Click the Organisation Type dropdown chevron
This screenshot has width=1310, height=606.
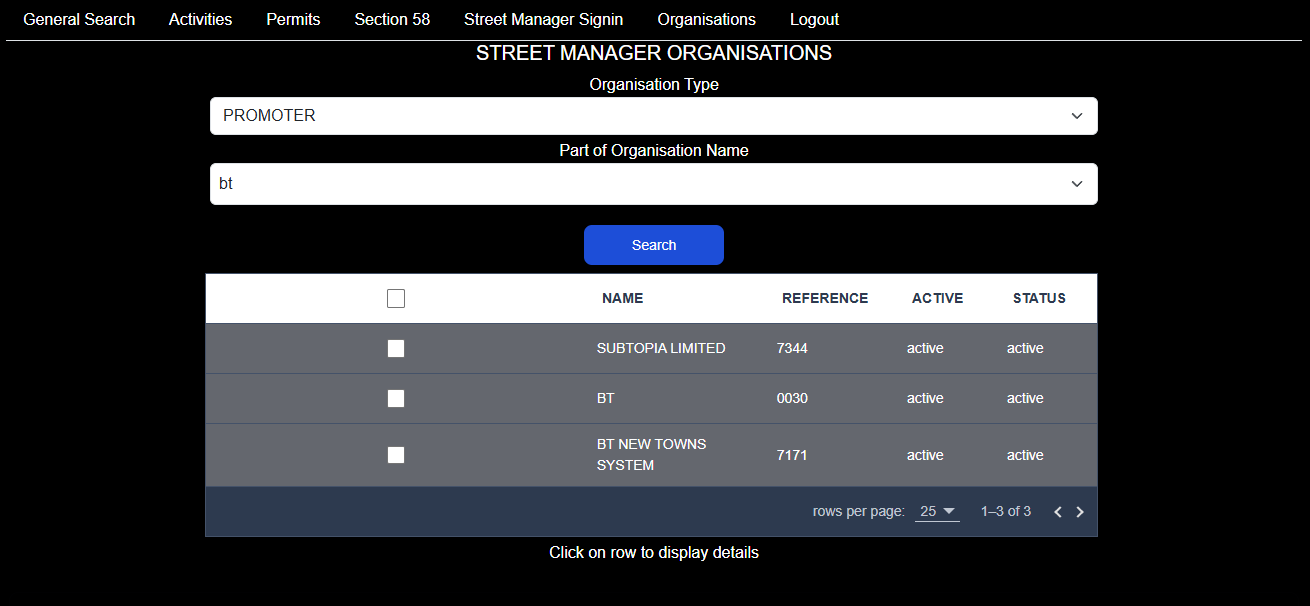pos(1077,115)
